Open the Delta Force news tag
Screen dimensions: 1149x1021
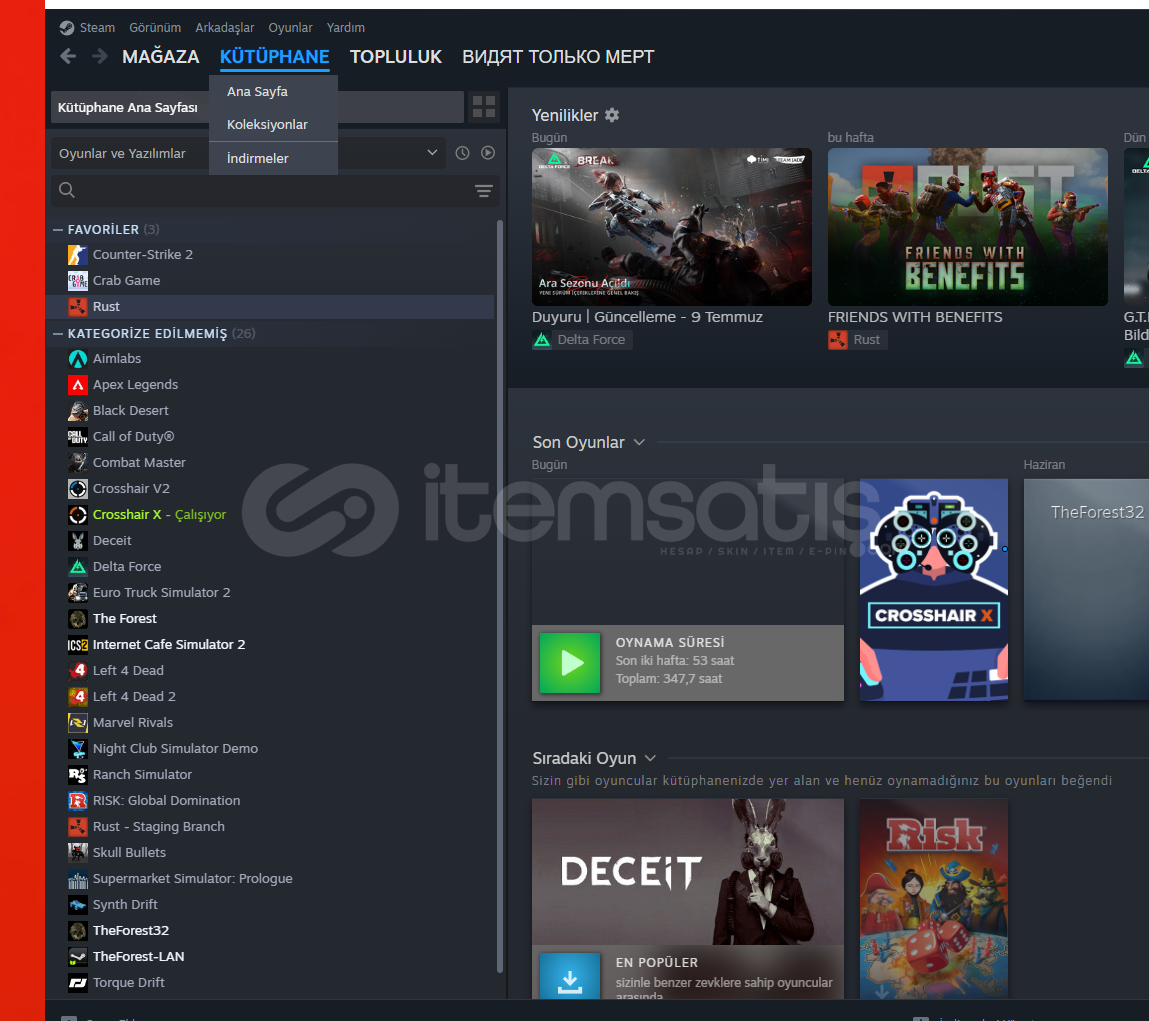click(x=583, y=340)
